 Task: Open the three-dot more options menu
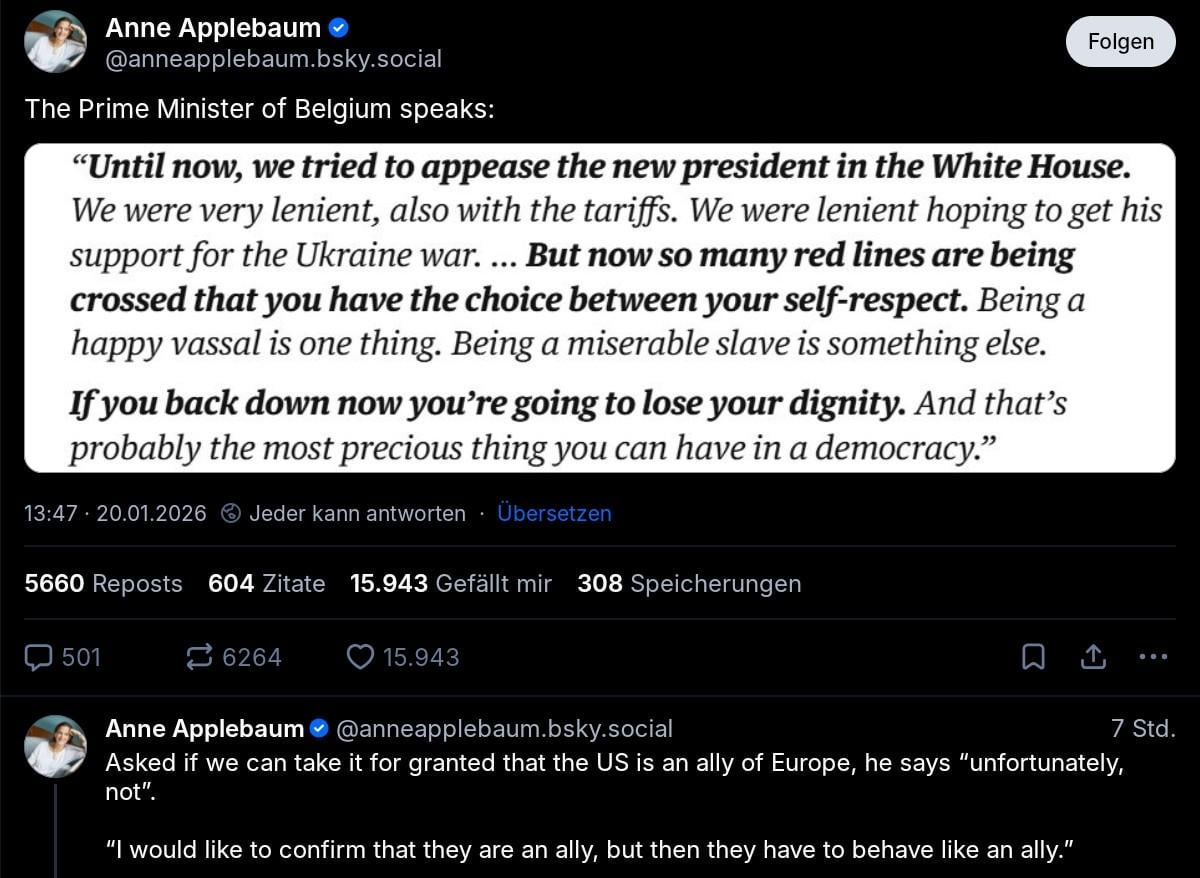coord(1153,657)
